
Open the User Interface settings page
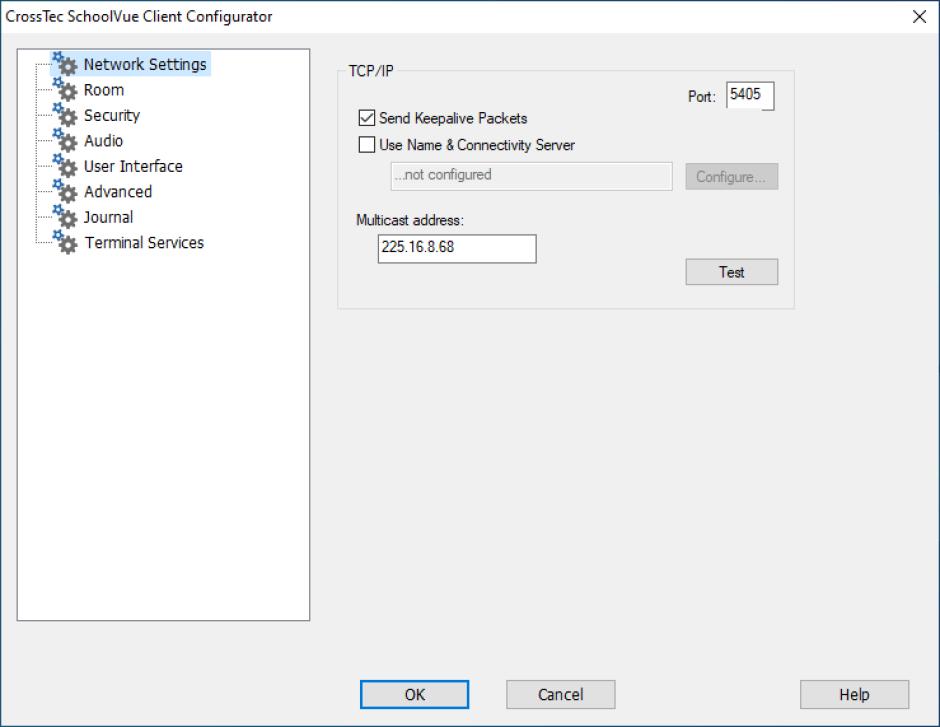tap(133, 166)
